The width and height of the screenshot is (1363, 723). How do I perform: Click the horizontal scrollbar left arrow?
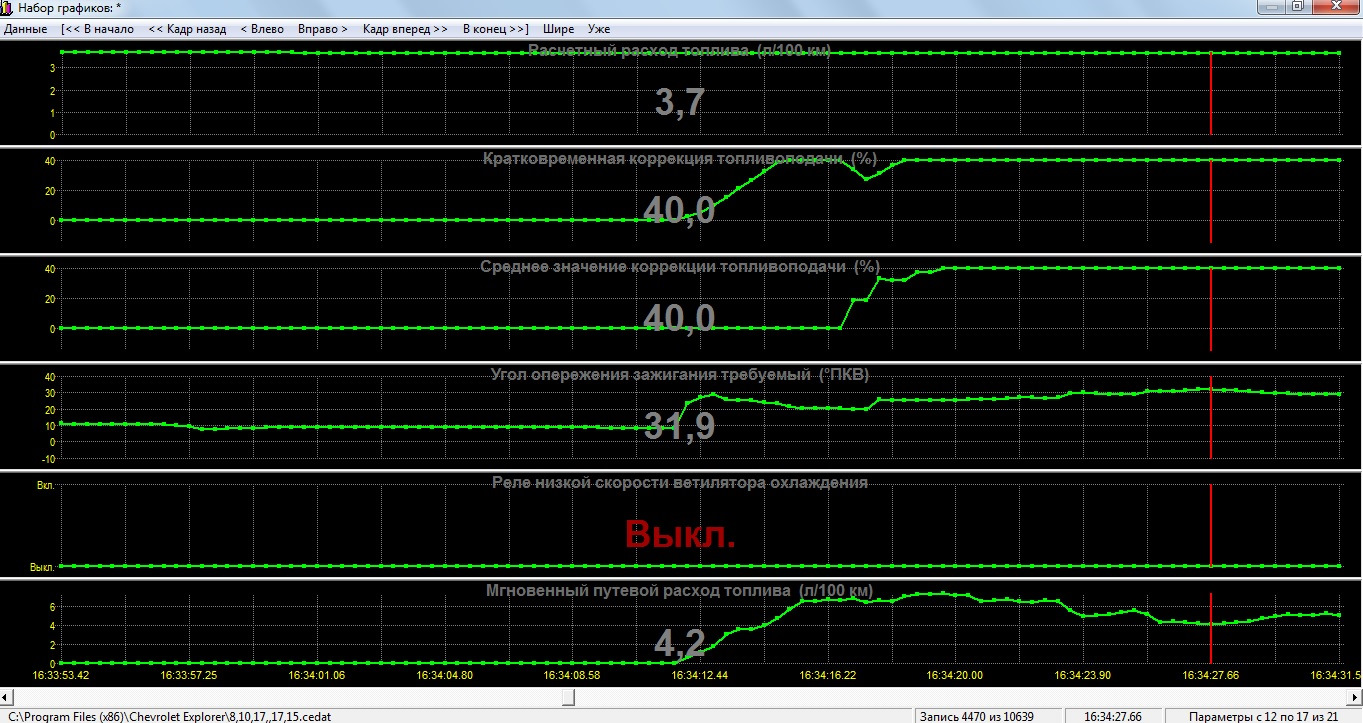[x=8, y=696]
